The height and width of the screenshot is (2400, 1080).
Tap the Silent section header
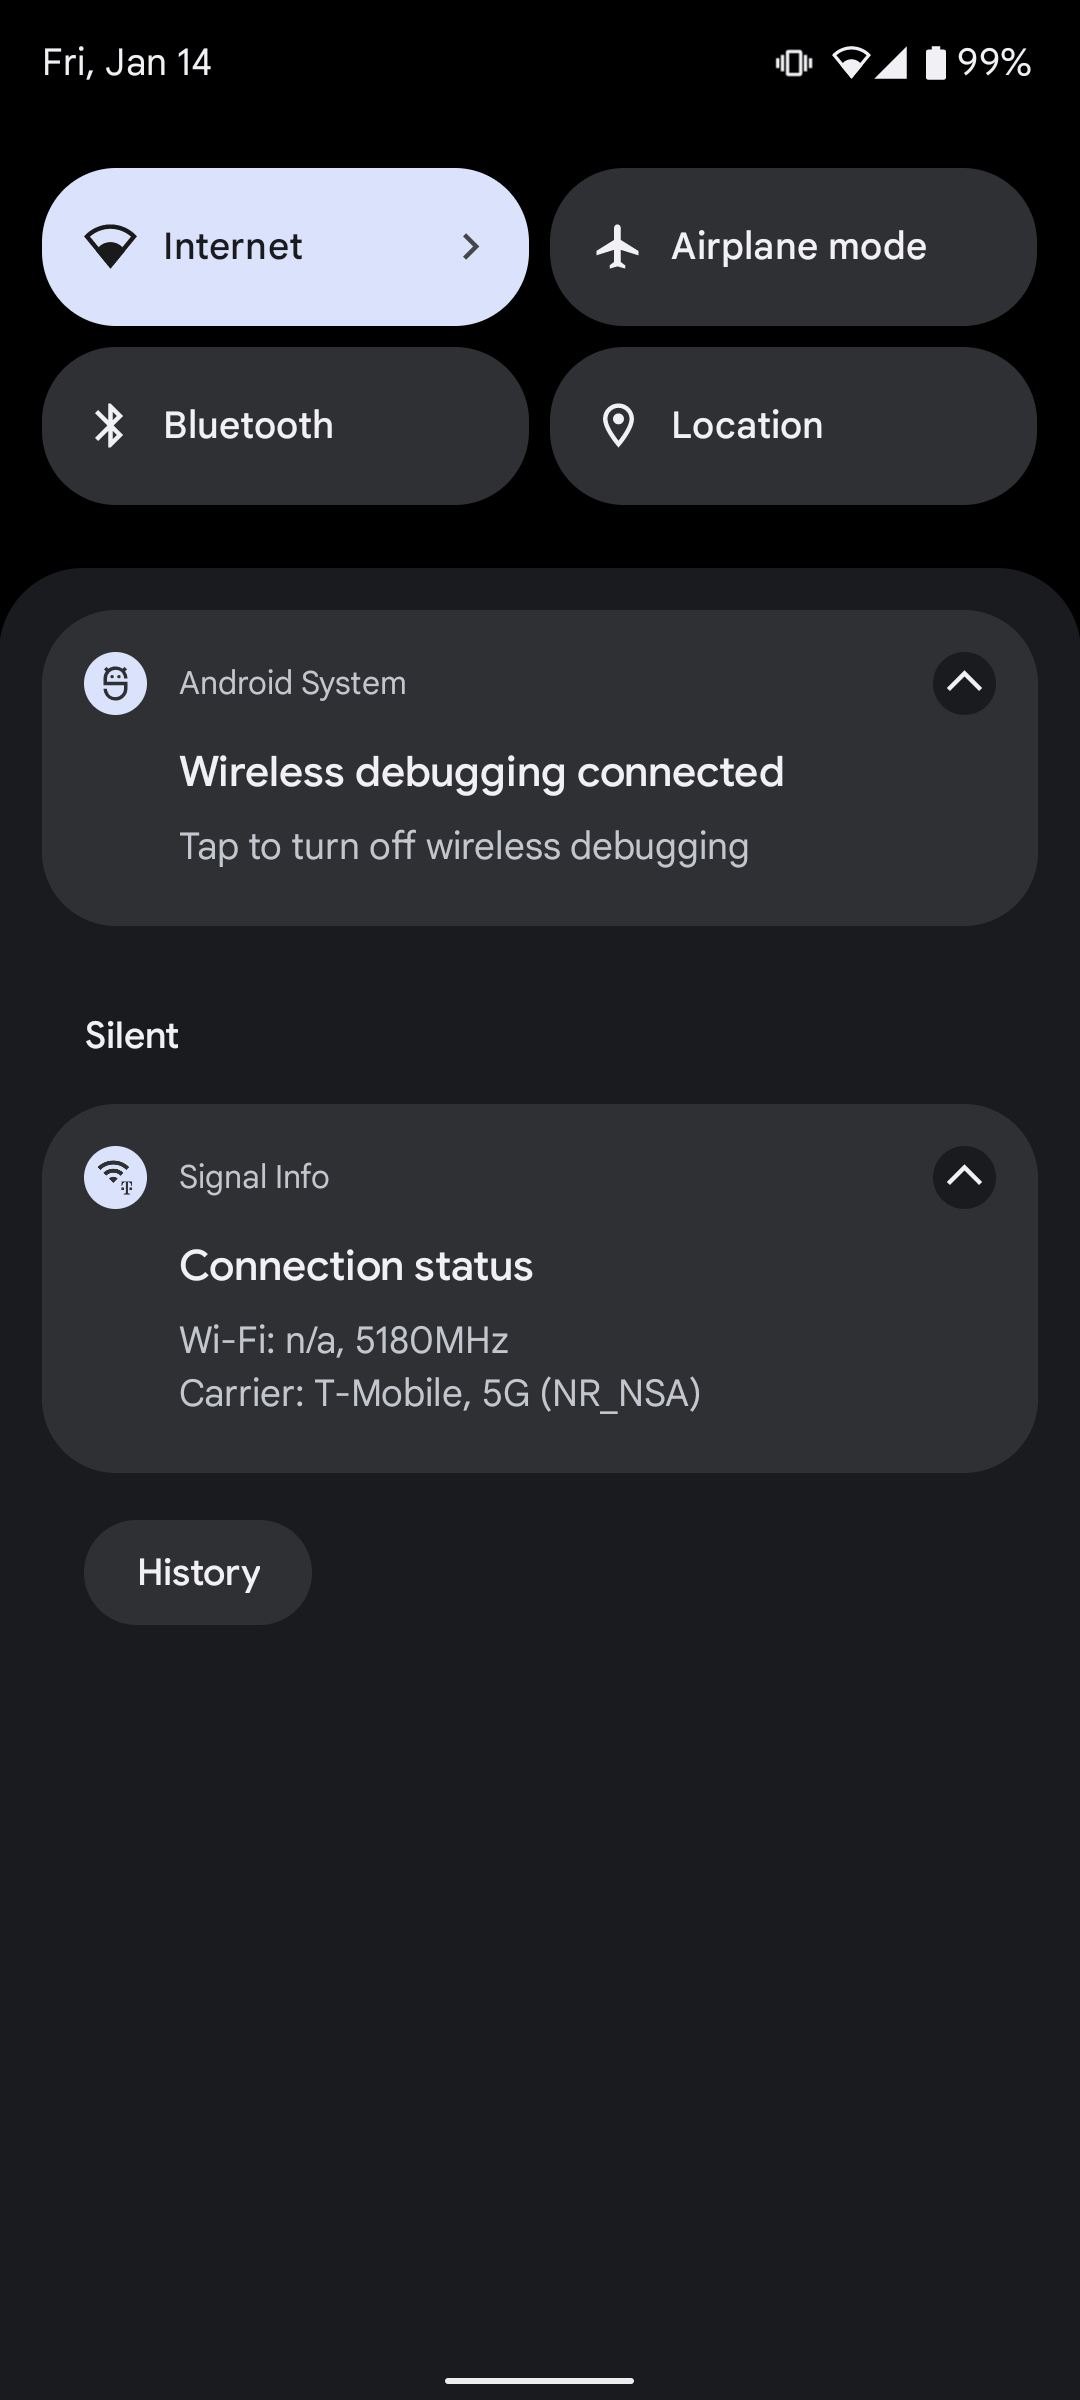pos(132,1036)
